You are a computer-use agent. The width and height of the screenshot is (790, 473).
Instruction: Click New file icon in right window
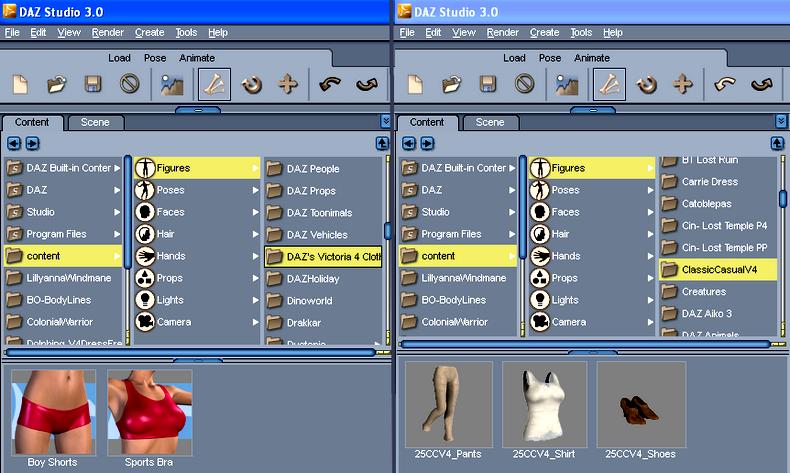point(415,84)
